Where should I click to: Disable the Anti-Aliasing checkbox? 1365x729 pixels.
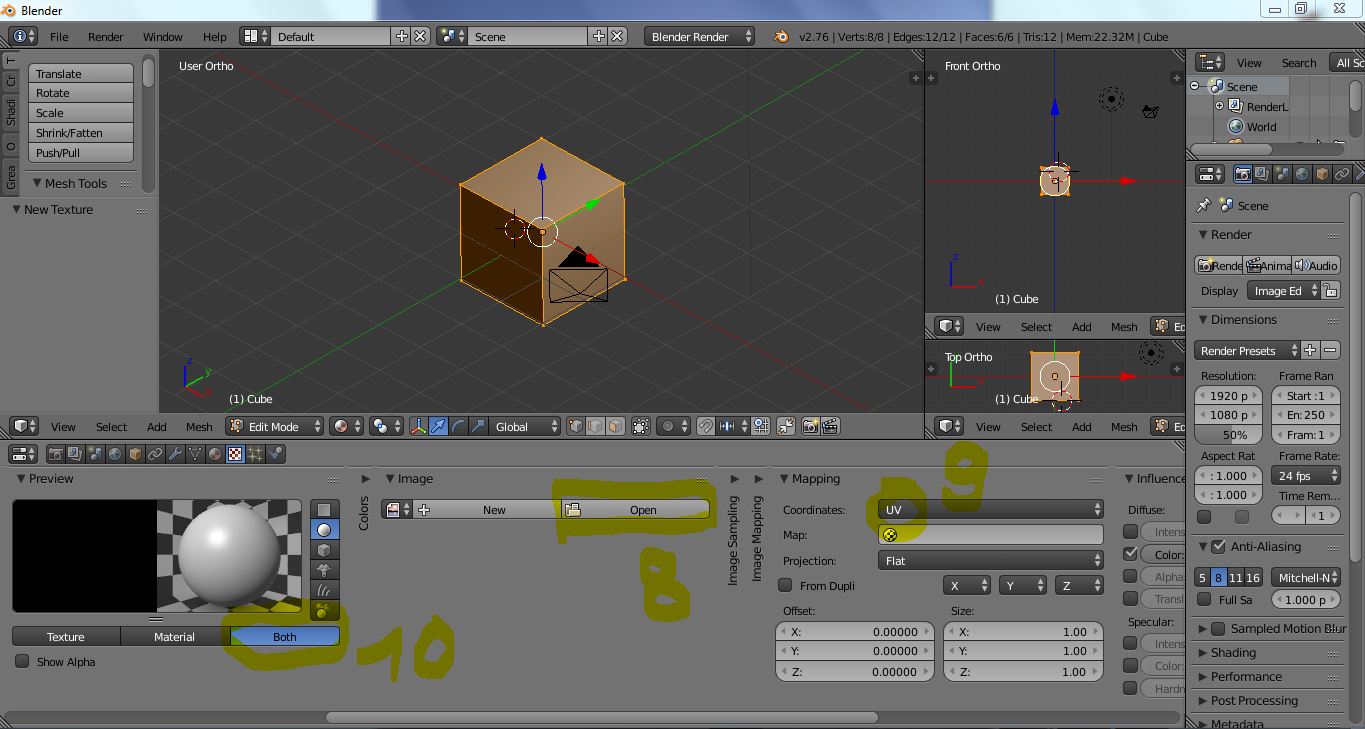[x=1218, y=547]
